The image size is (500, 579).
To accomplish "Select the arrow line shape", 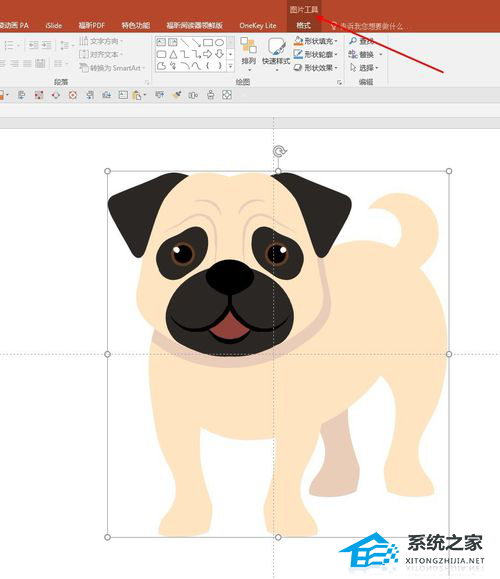I will [196, 42].
